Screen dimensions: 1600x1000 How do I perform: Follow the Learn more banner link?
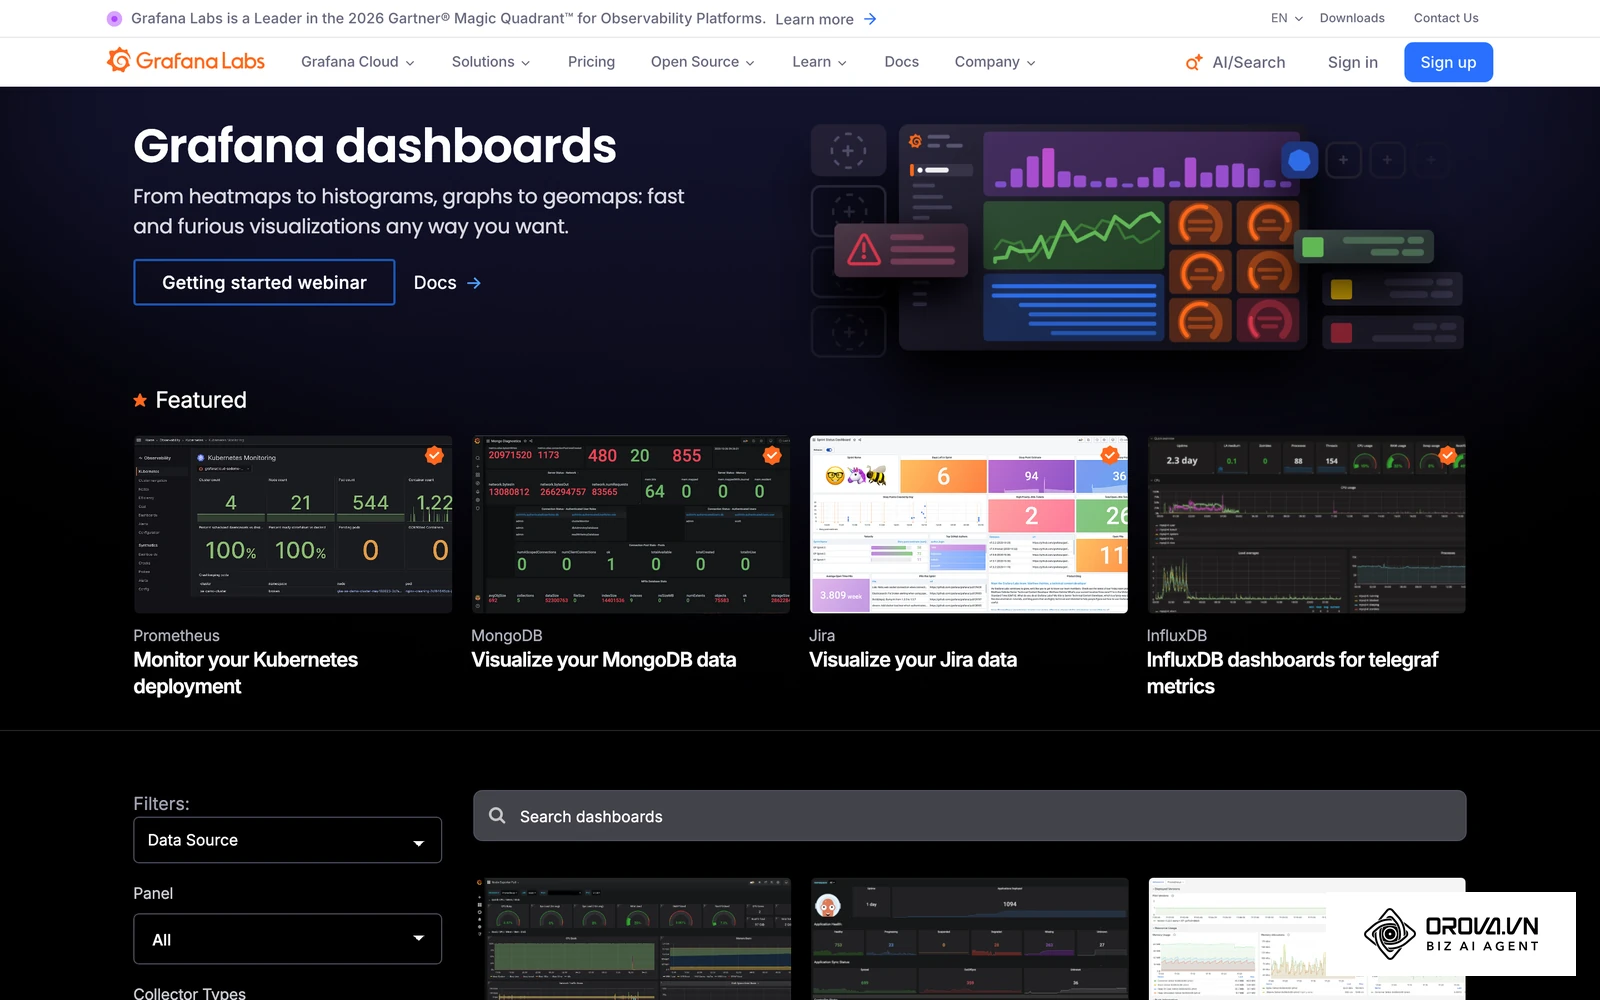pyautogui.click(x=814, y=19)
